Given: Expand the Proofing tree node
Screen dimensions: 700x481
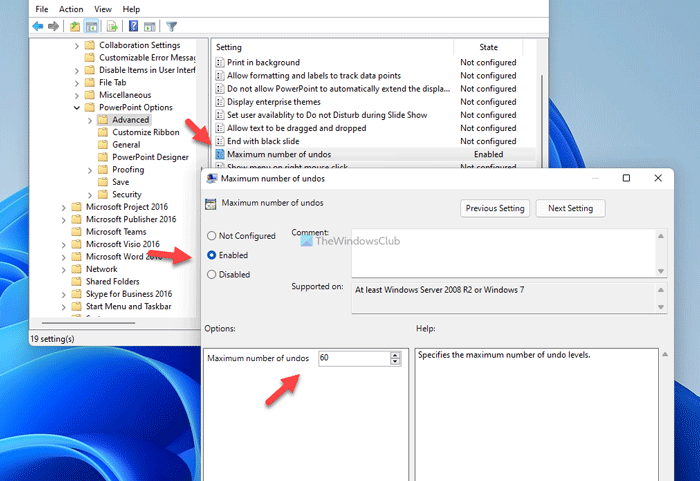Looking at the screenshot, I should (90, 170).
